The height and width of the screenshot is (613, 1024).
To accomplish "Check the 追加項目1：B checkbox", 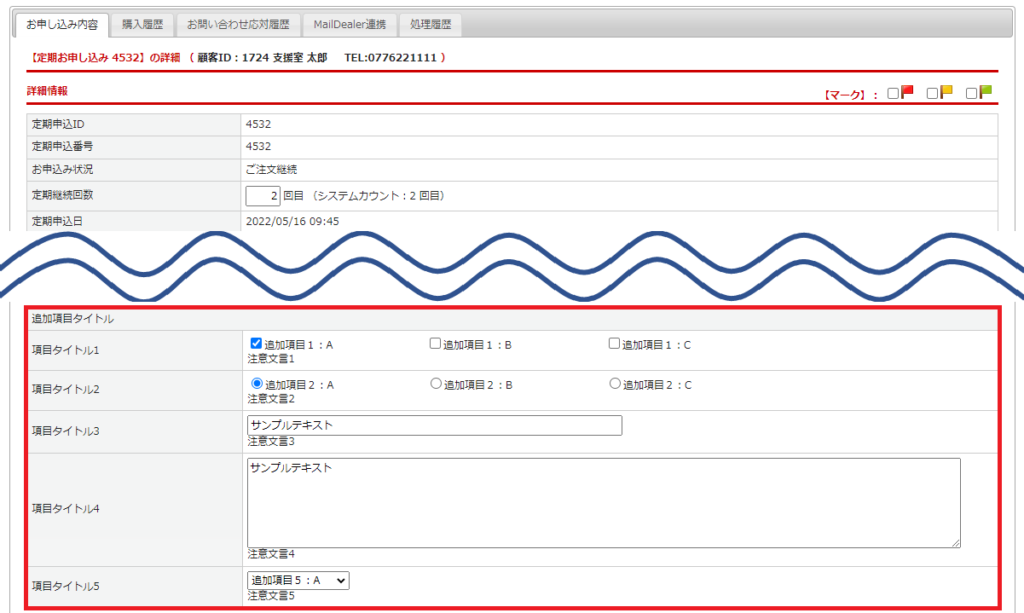I will coord(435,344).
